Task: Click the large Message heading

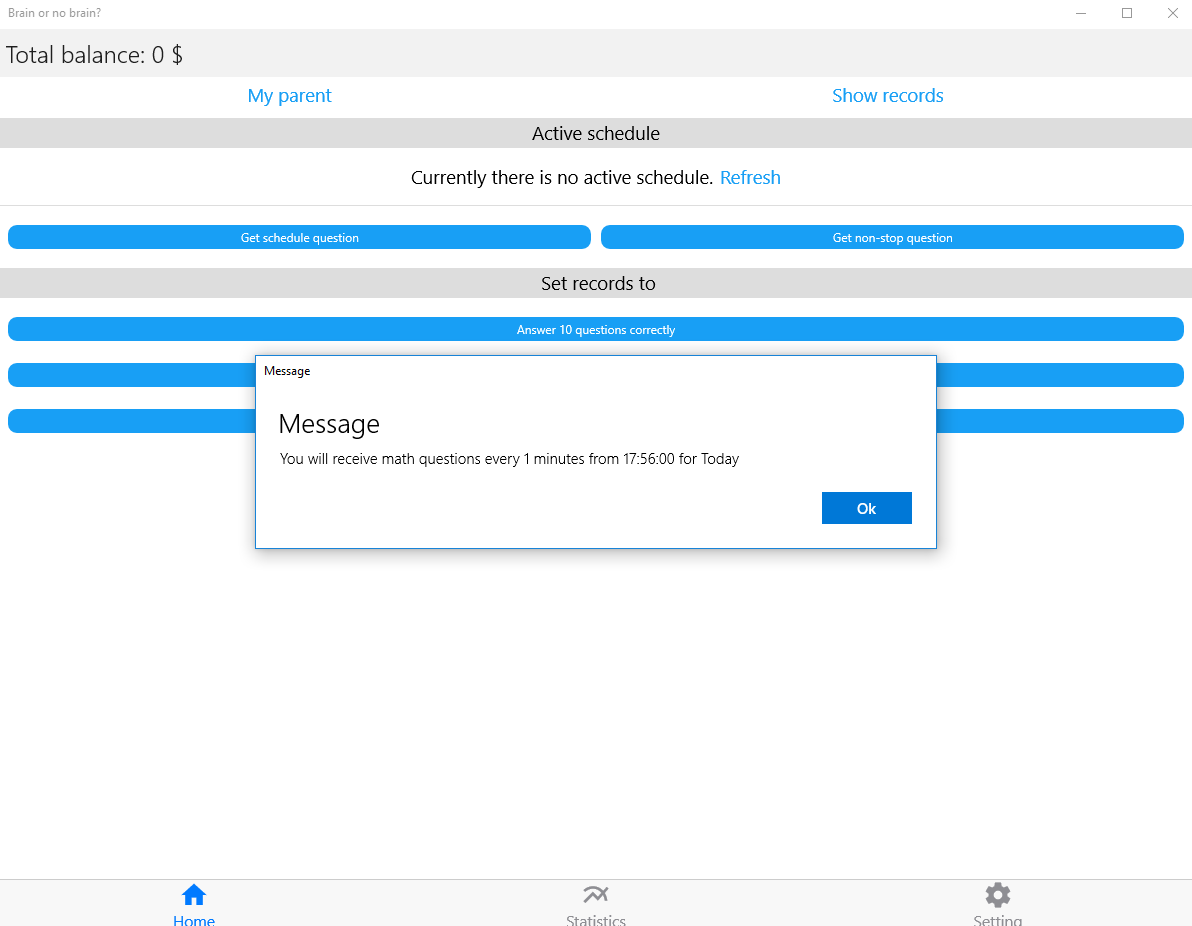Action: click(328, 423)
